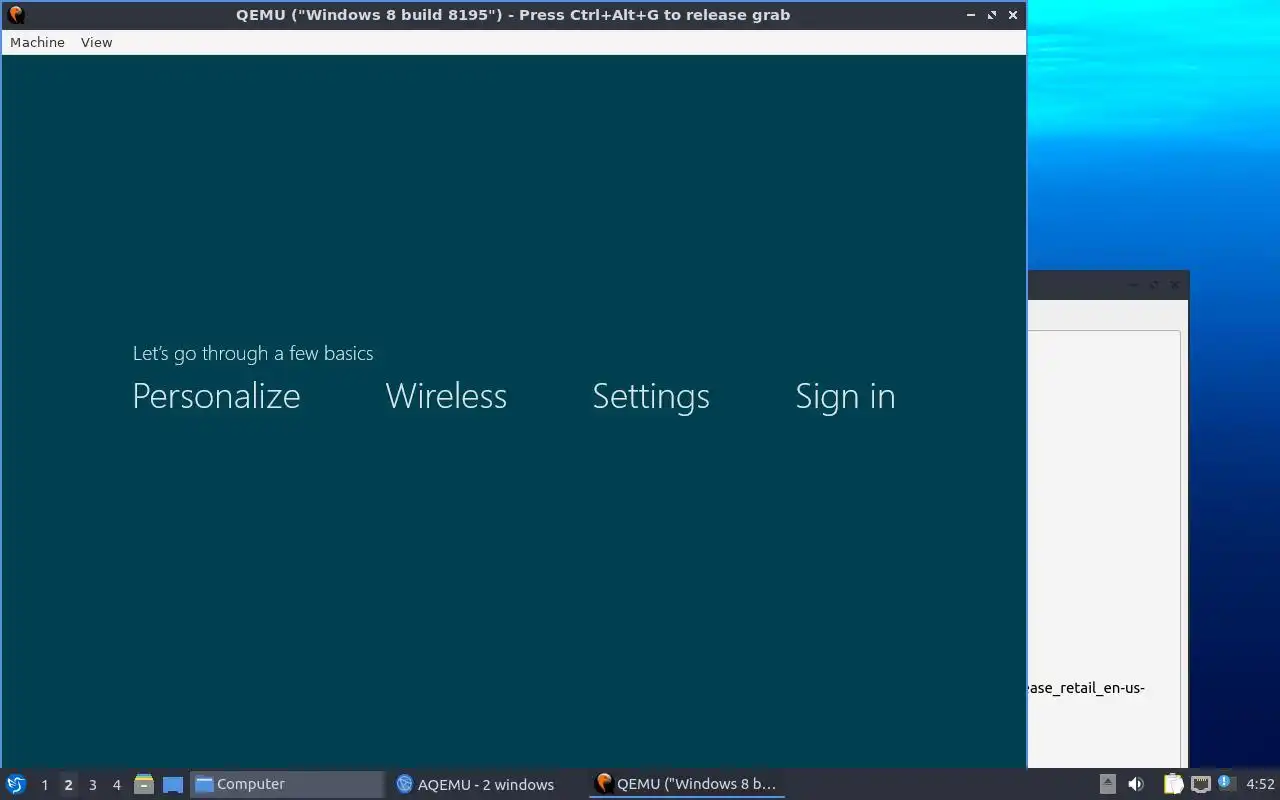Maximize the QEMU window
The height and width of the screenshot is (800, 1280).
pos(992,15)
